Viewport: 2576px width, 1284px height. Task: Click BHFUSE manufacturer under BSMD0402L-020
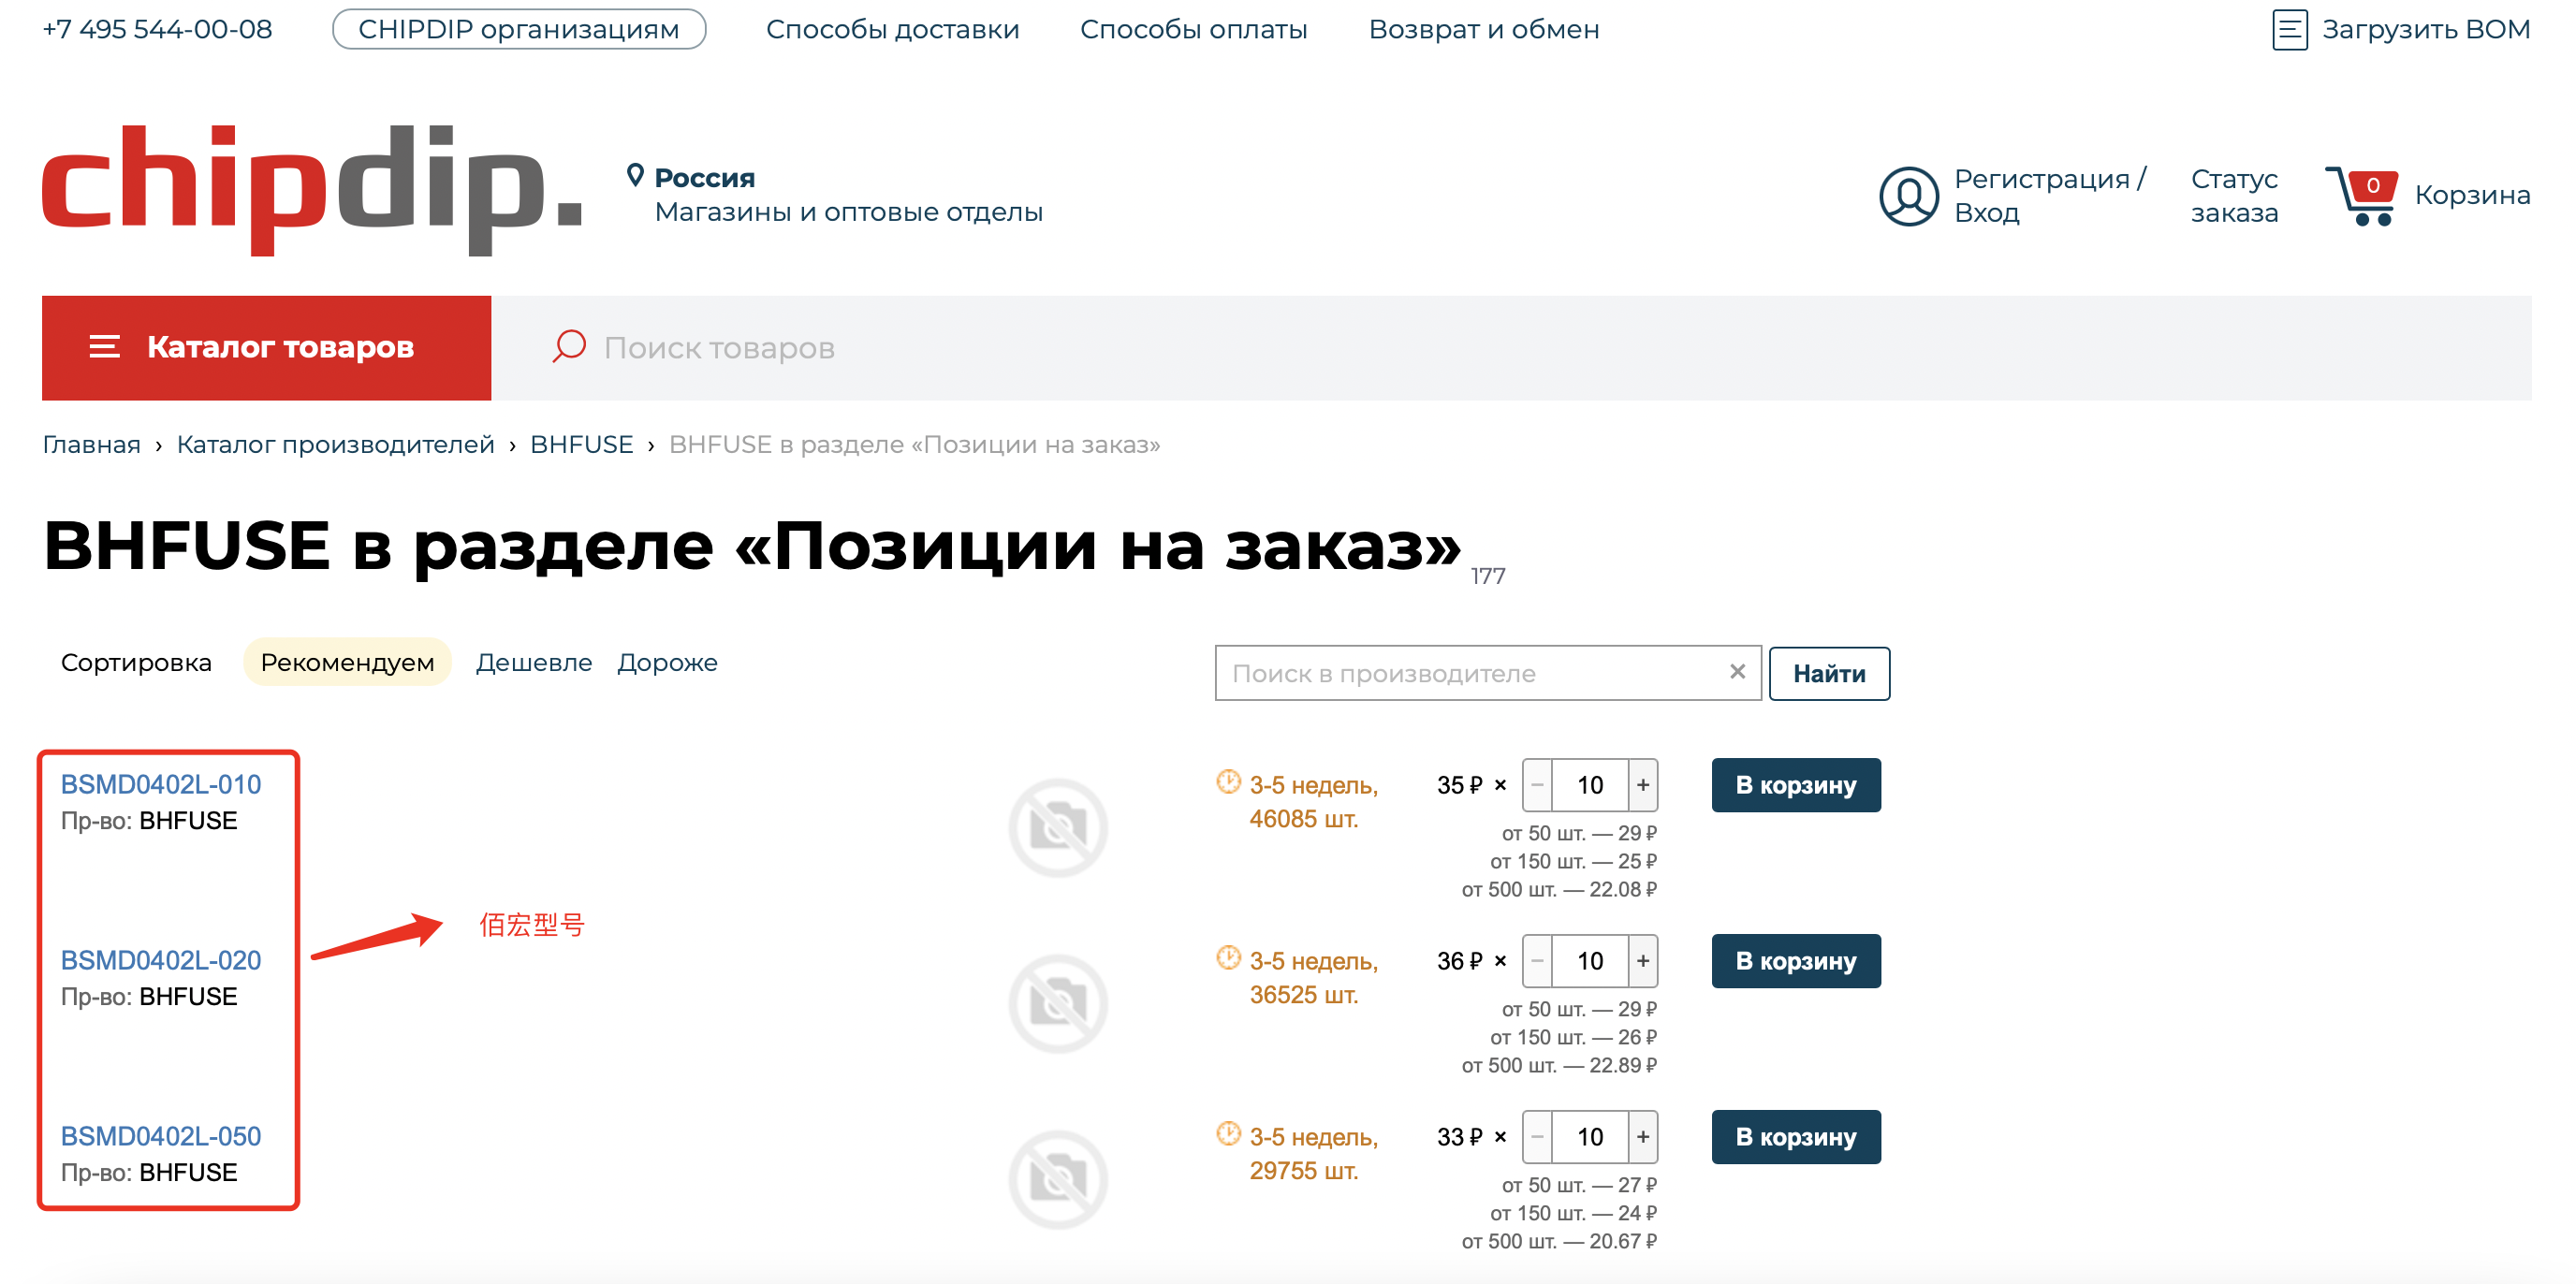188,996
